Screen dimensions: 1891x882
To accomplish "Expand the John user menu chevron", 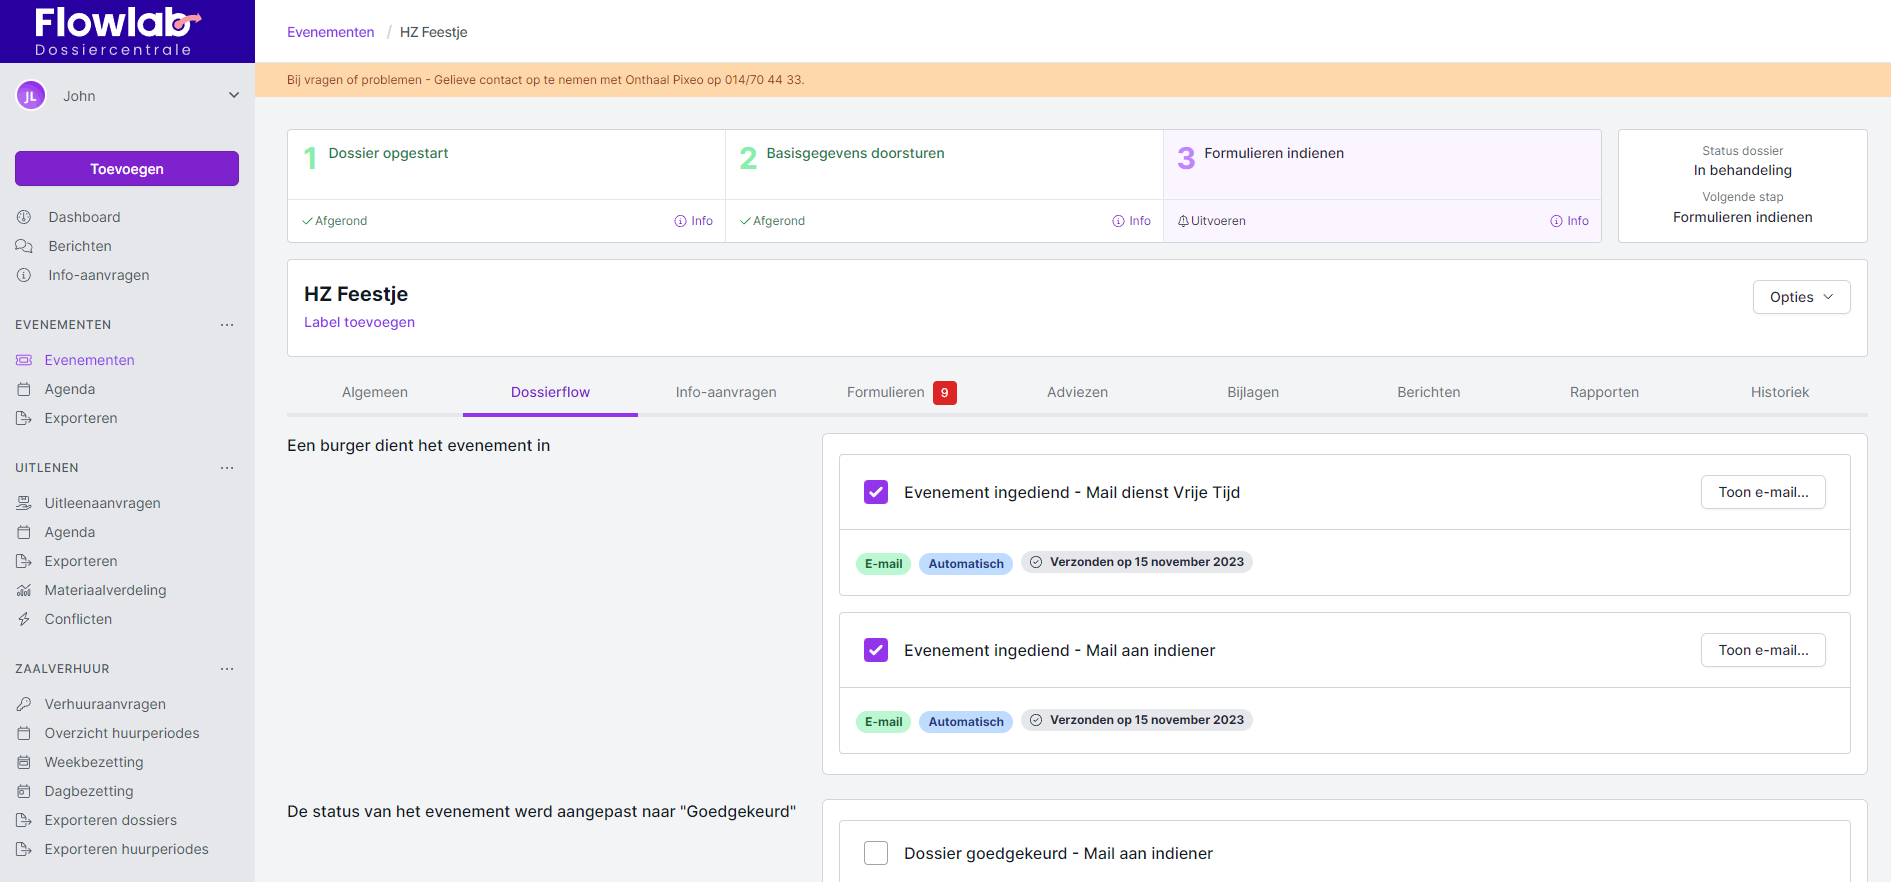I will click(x=234, y=96).
